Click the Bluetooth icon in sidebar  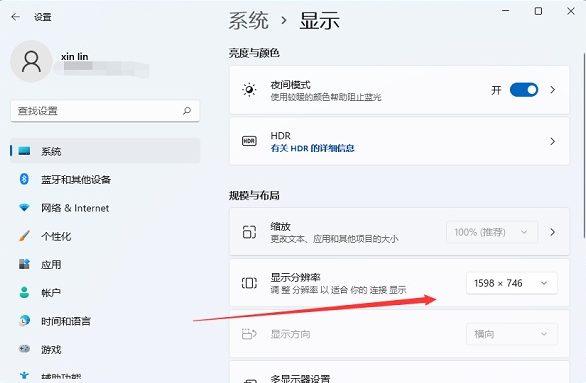24,179
